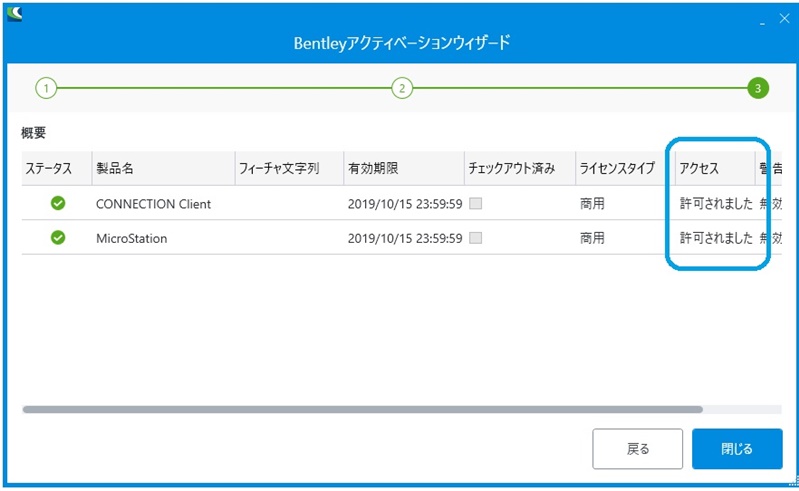The width and height of the screenshot is (799, 491).
Task: Close the wizard with the X icon
Action: (x=784, y=18)
